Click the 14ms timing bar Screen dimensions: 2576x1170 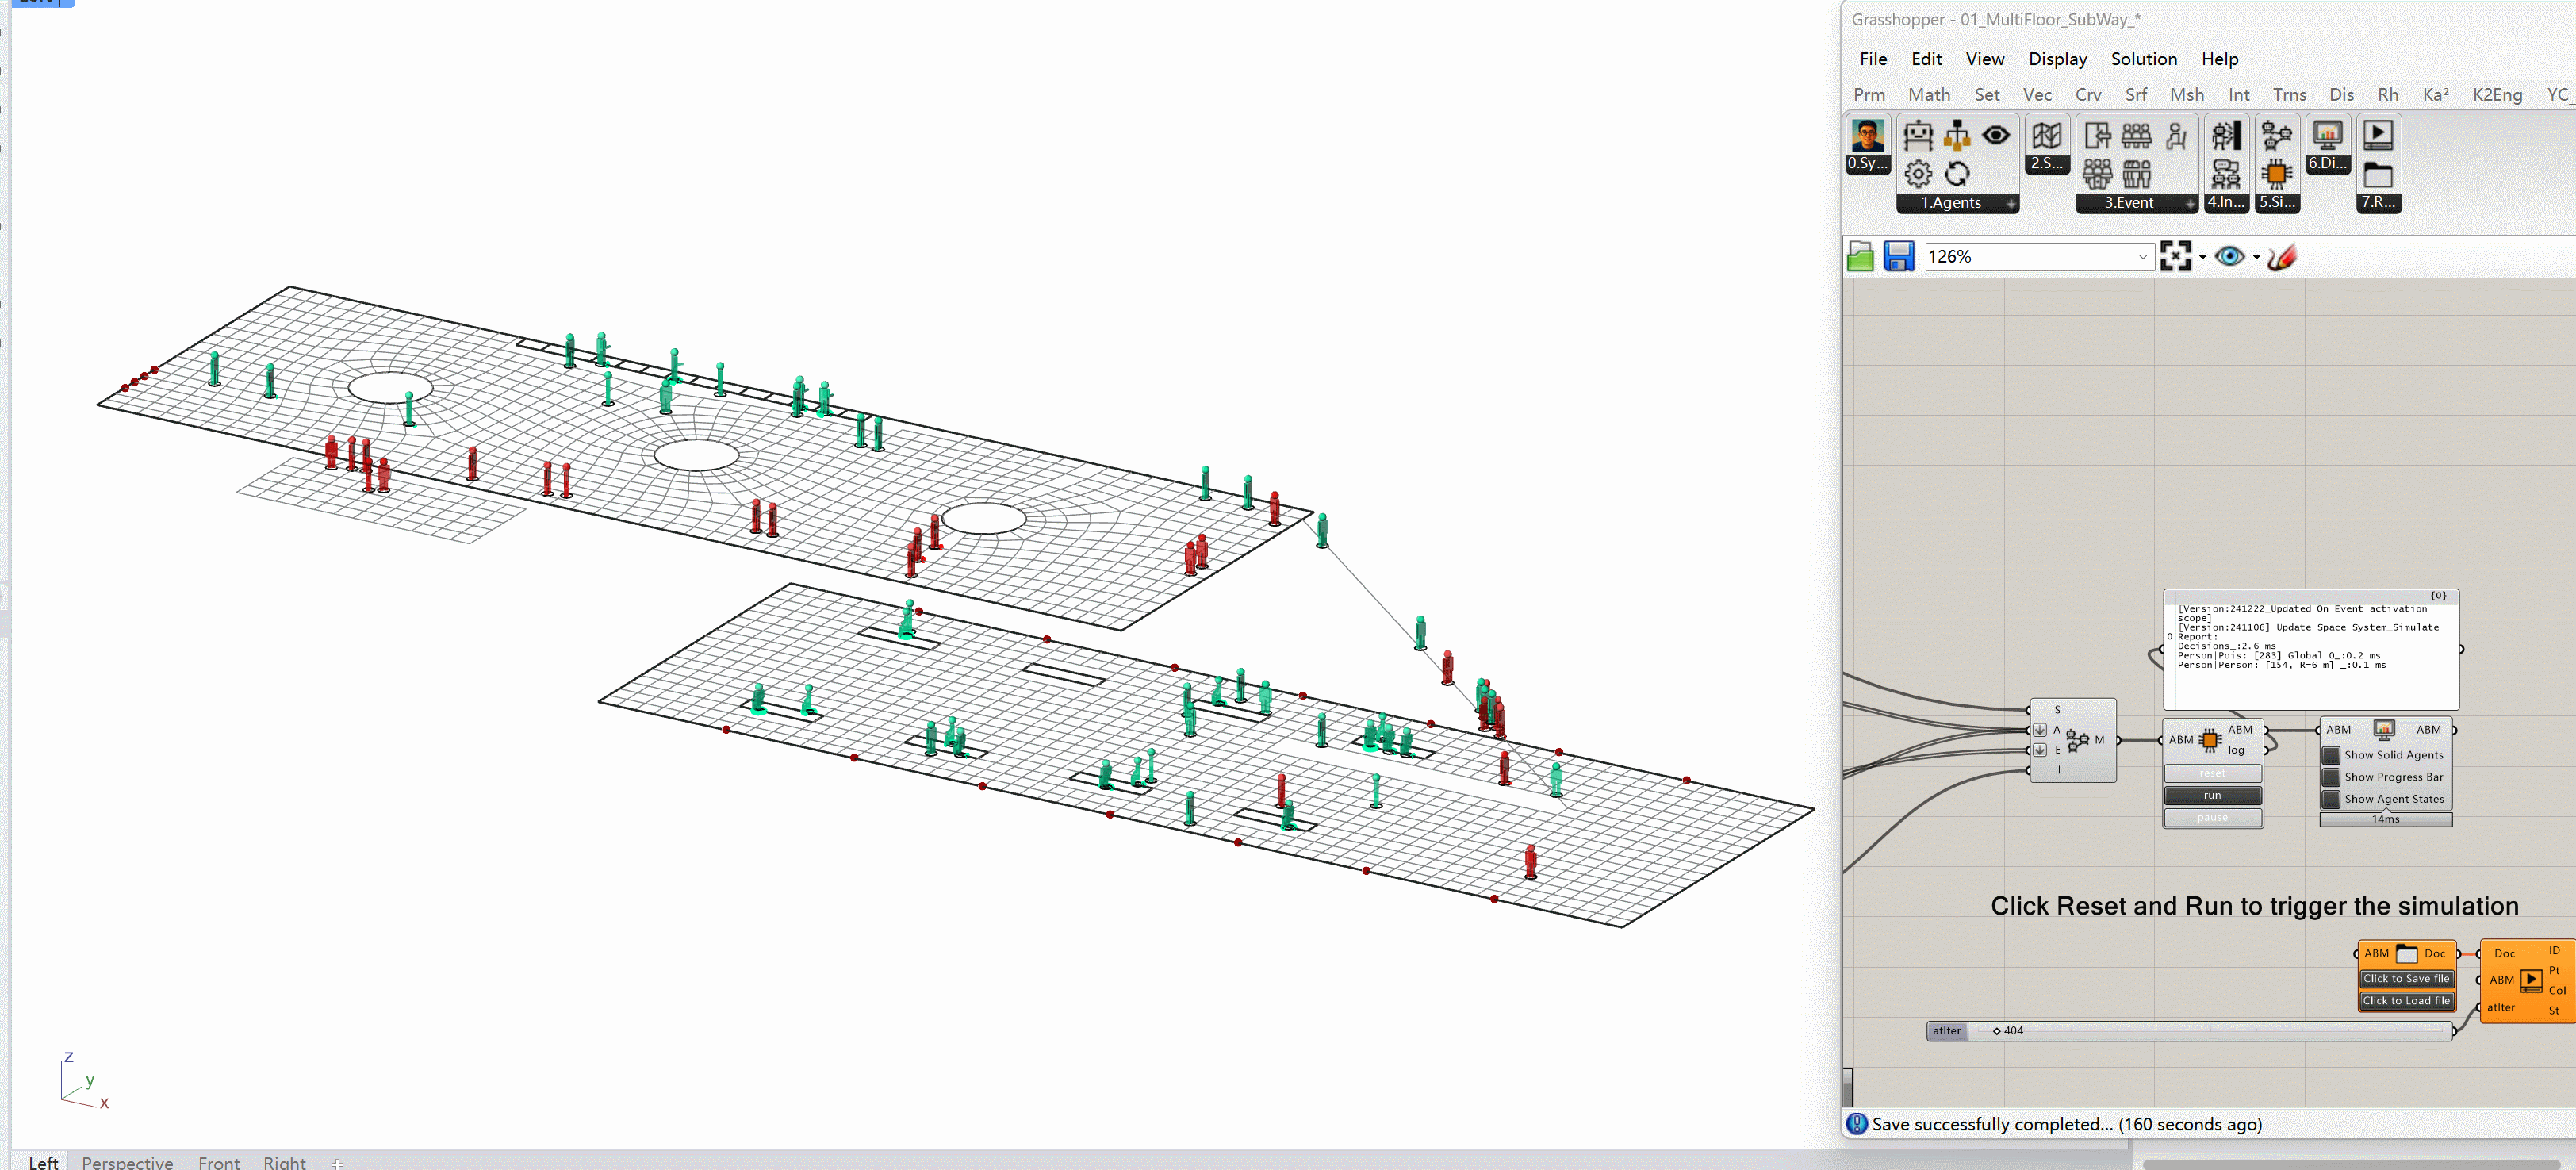coord(2385,819)
